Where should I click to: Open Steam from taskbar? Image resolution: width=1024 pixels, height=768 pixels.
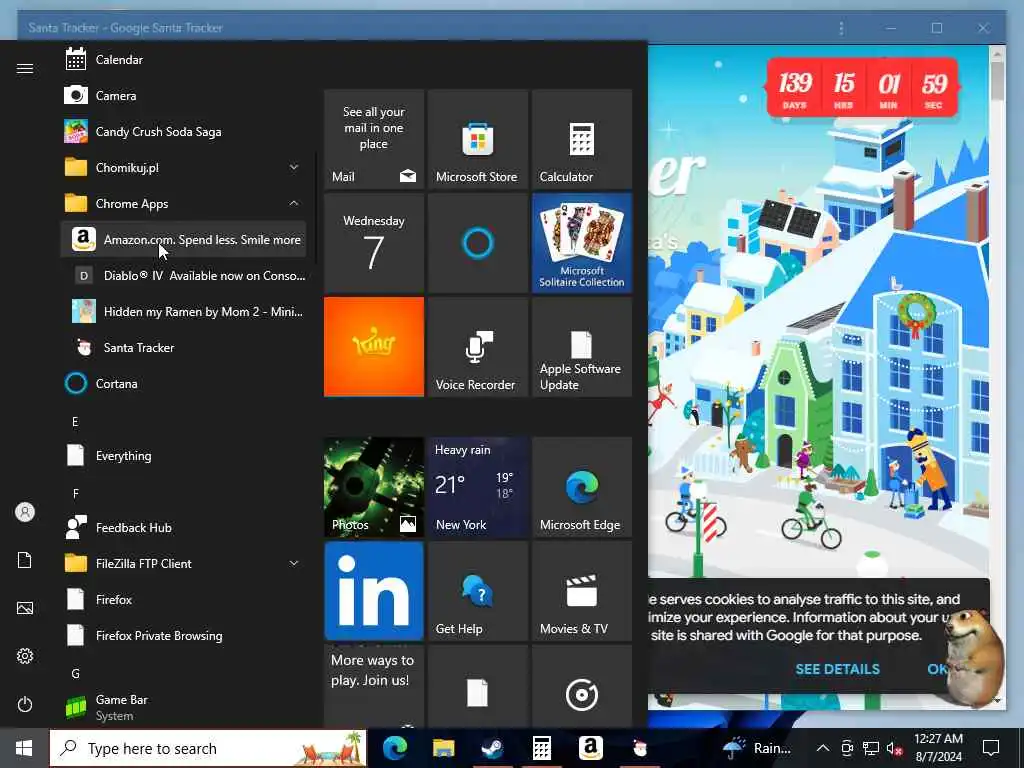click(492, 748)
